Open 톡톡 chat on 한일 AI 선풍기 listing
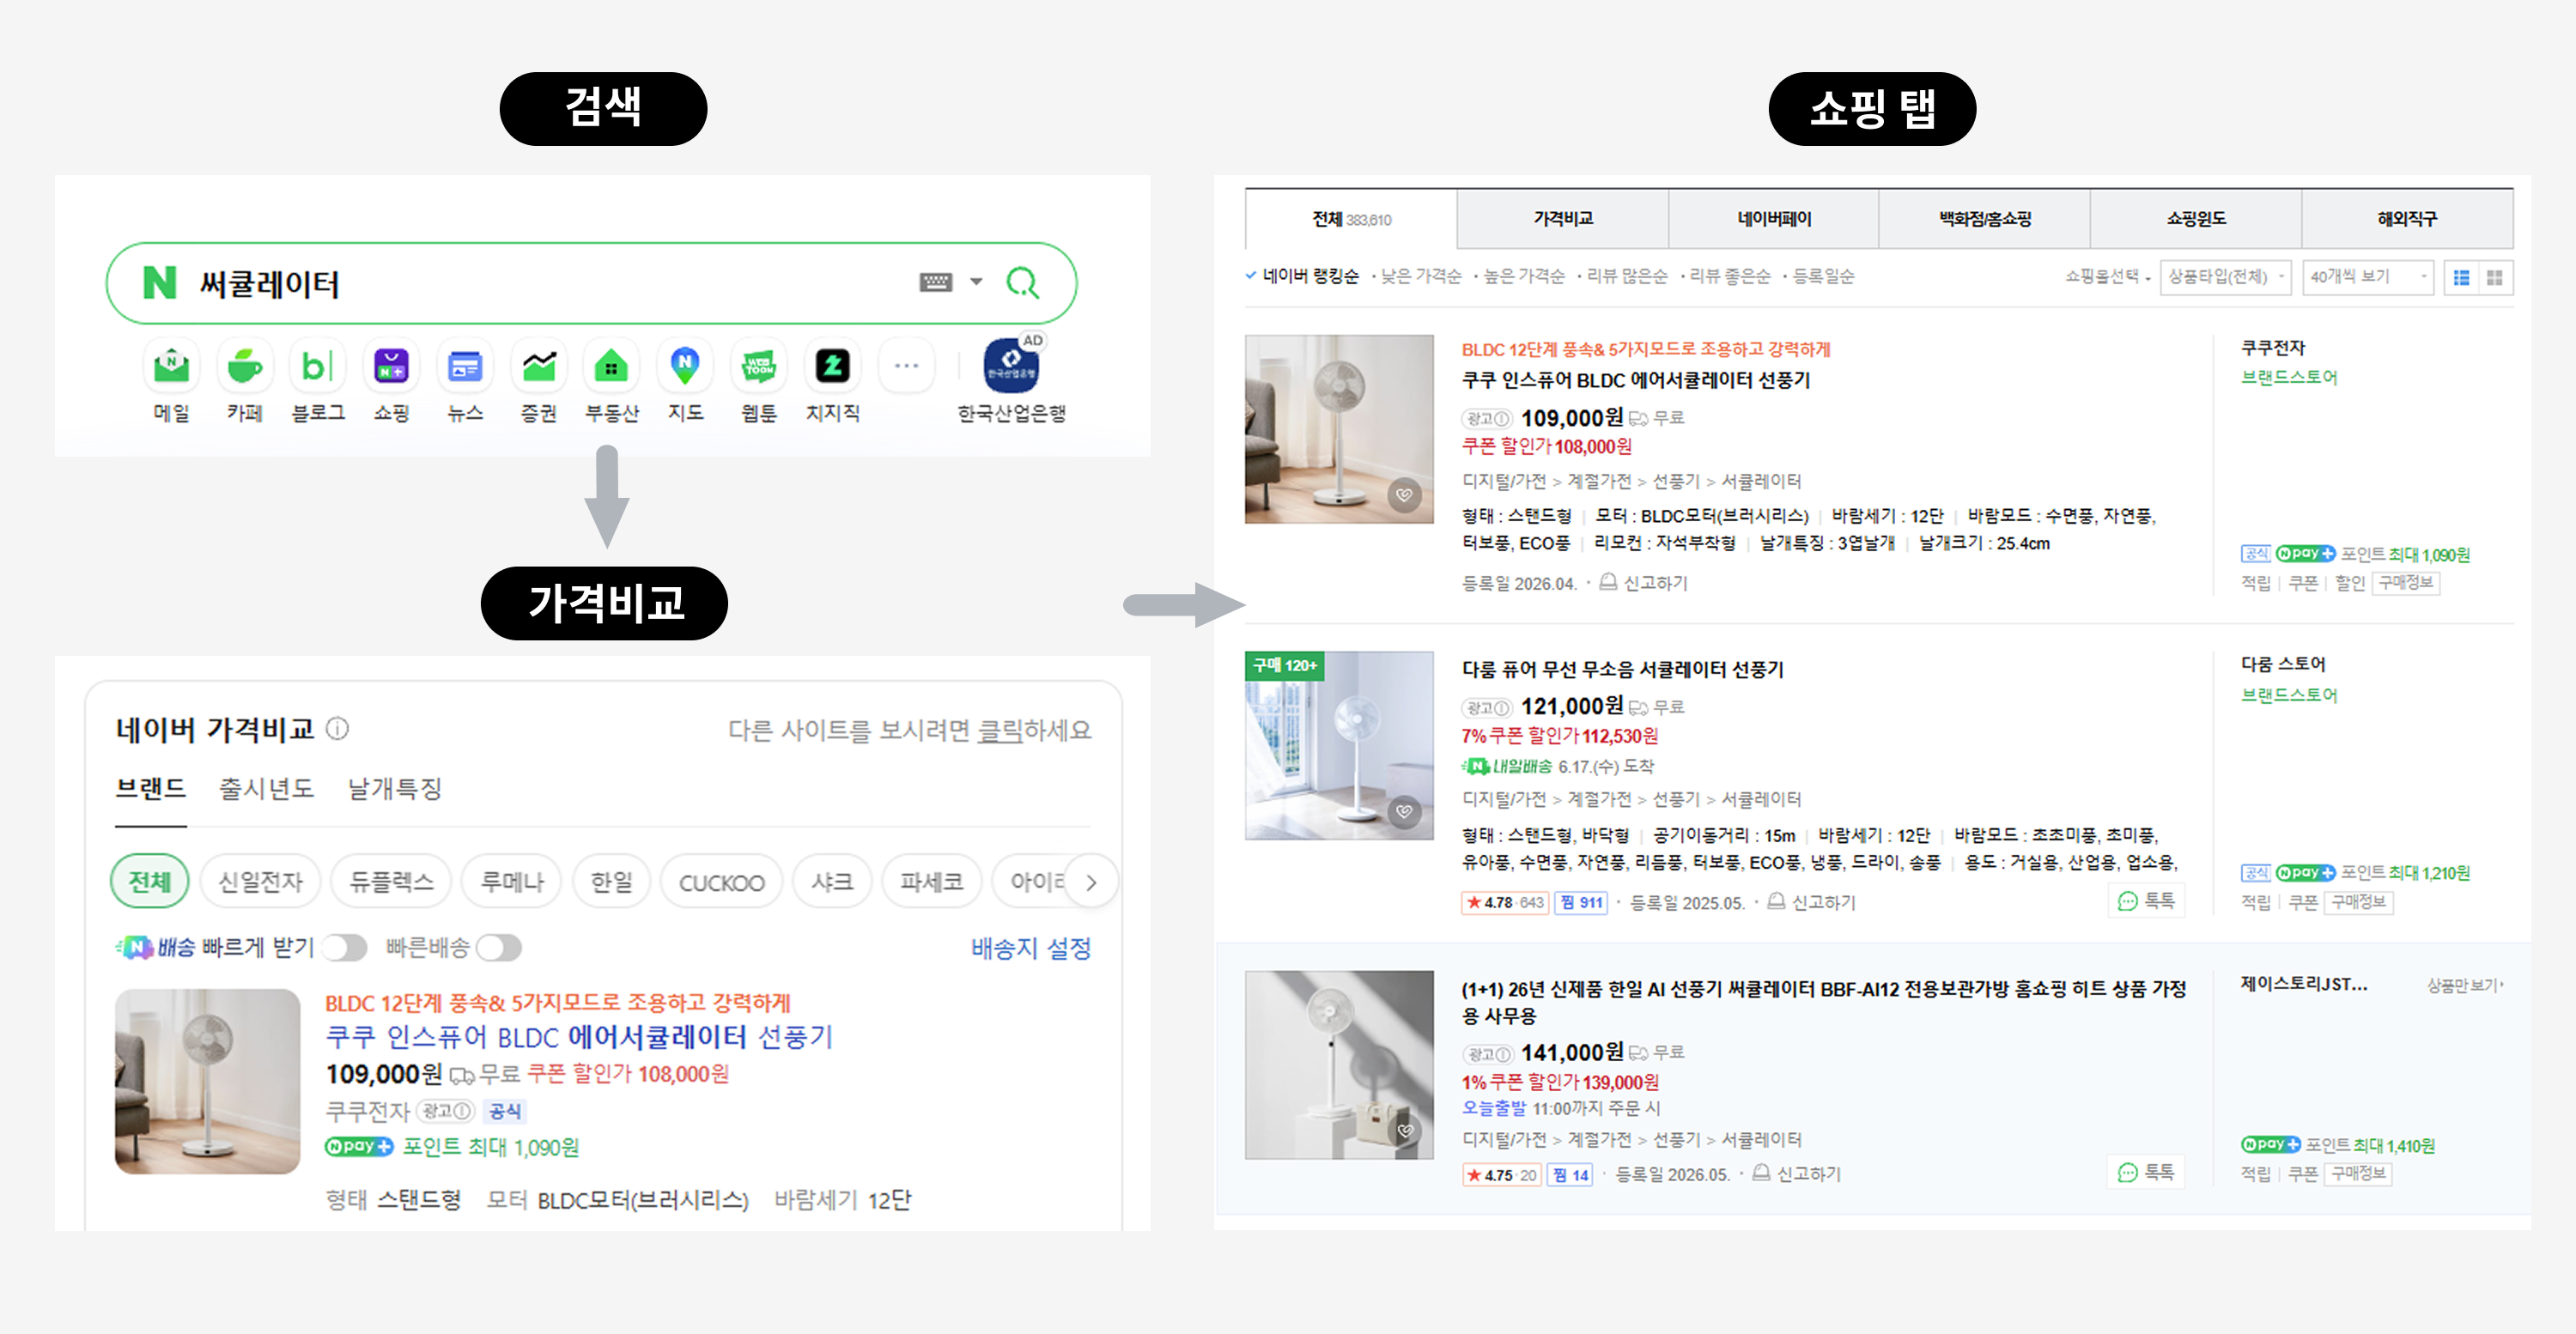Screen dimensions: 2576x1334 coord(2146,1172)
